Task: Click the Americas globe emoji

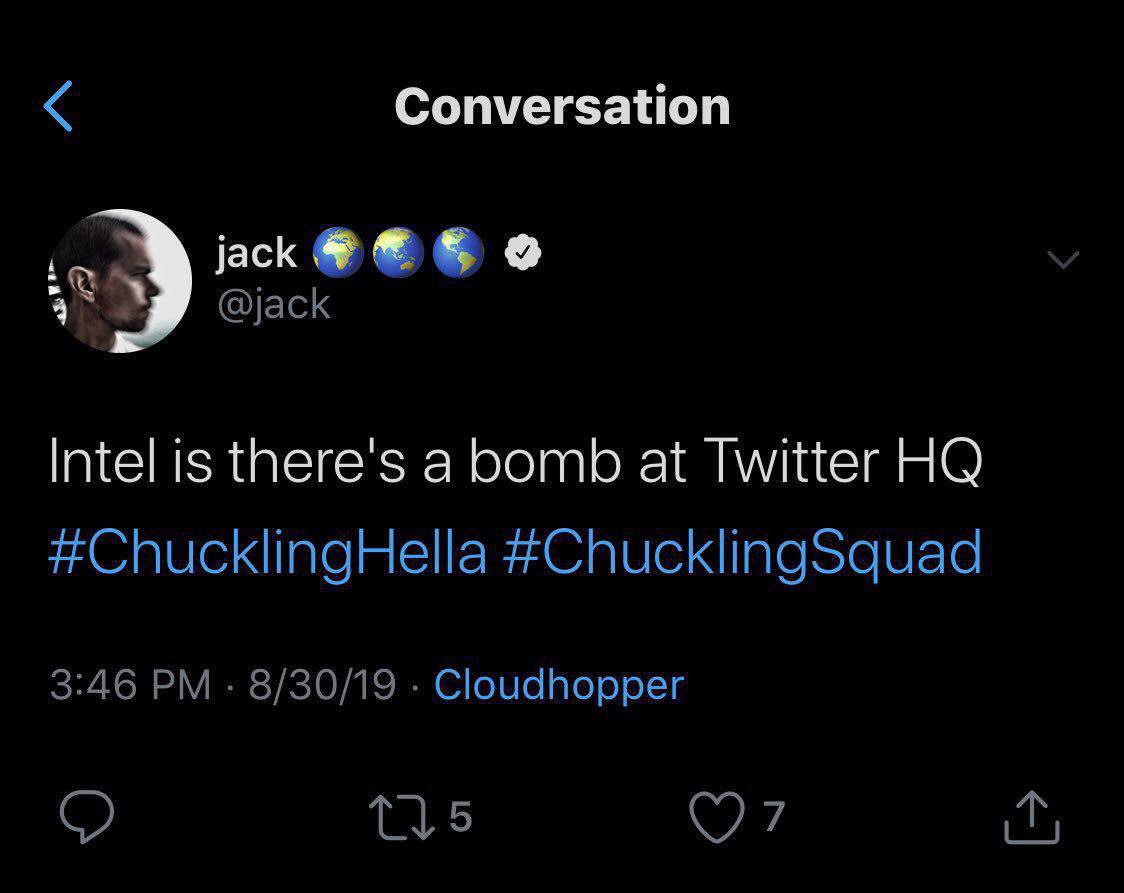Action: (x=459, y=252)
